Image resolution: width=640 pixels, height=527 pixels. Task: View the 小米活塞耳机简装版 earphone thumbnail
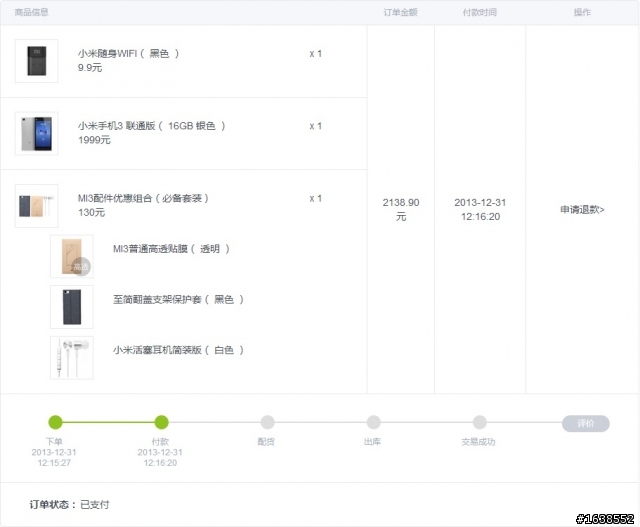[72, 358]
